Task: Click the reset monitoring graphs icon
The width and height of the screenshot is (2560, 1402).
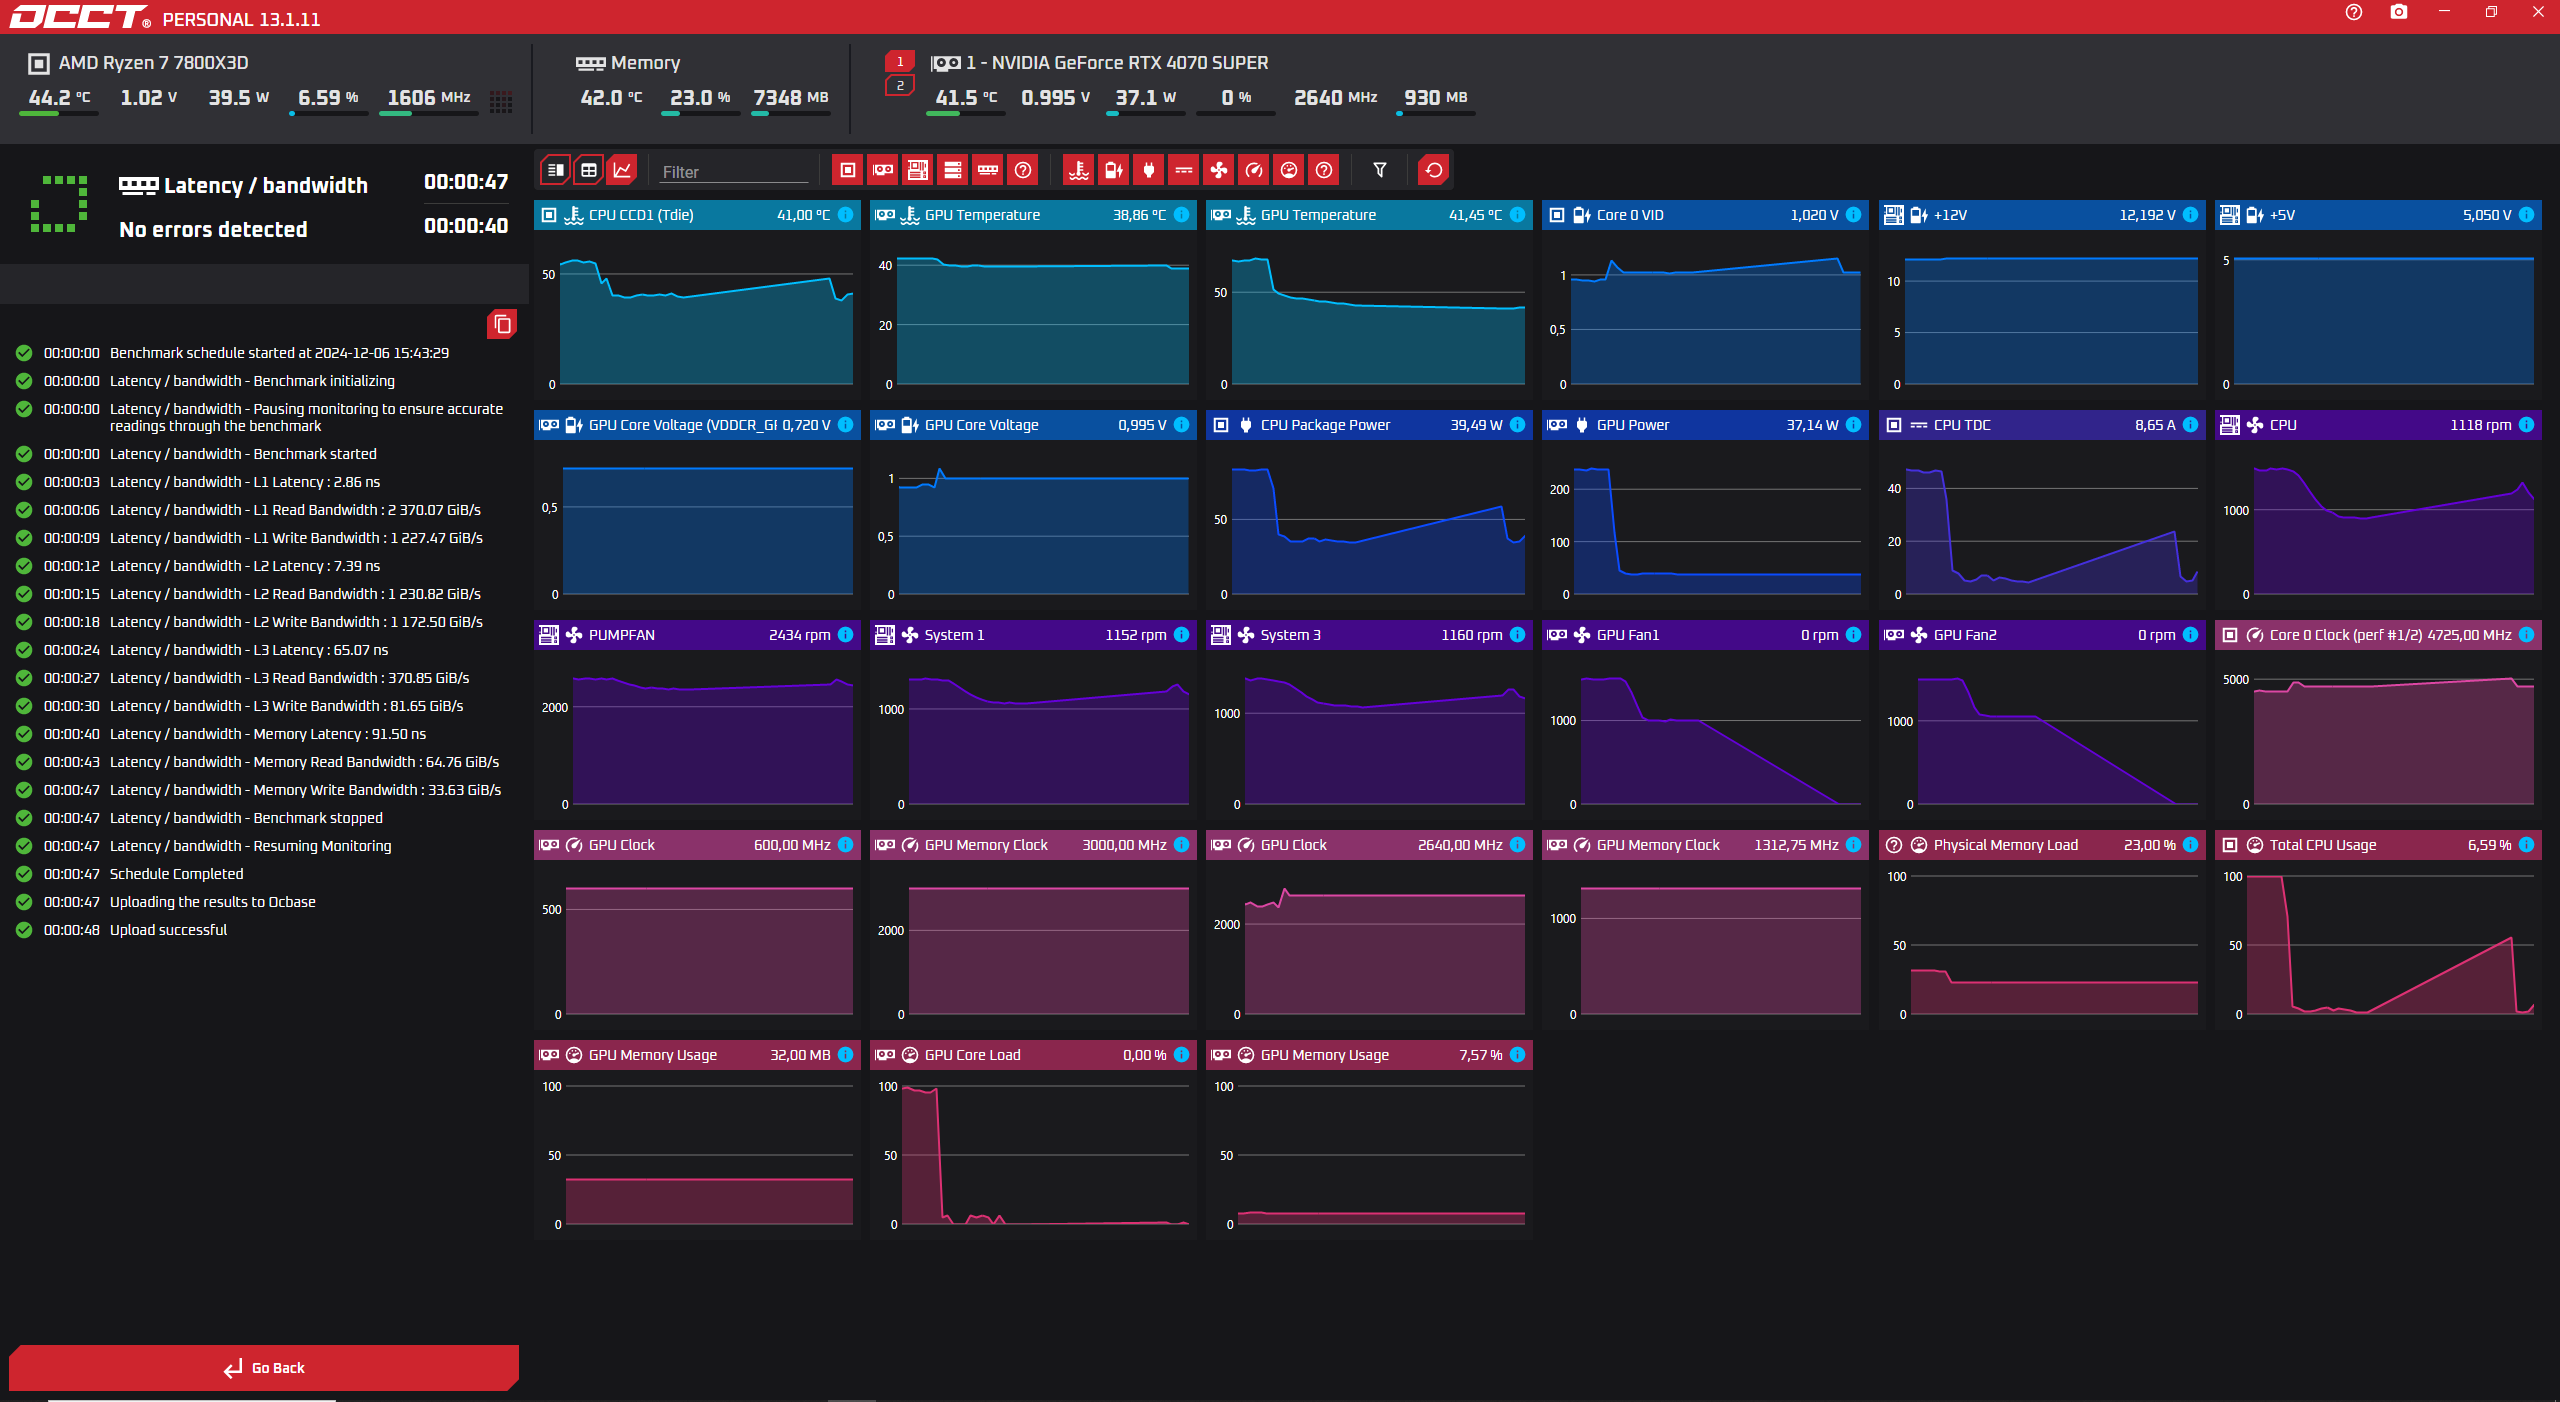Action: 1433,170
